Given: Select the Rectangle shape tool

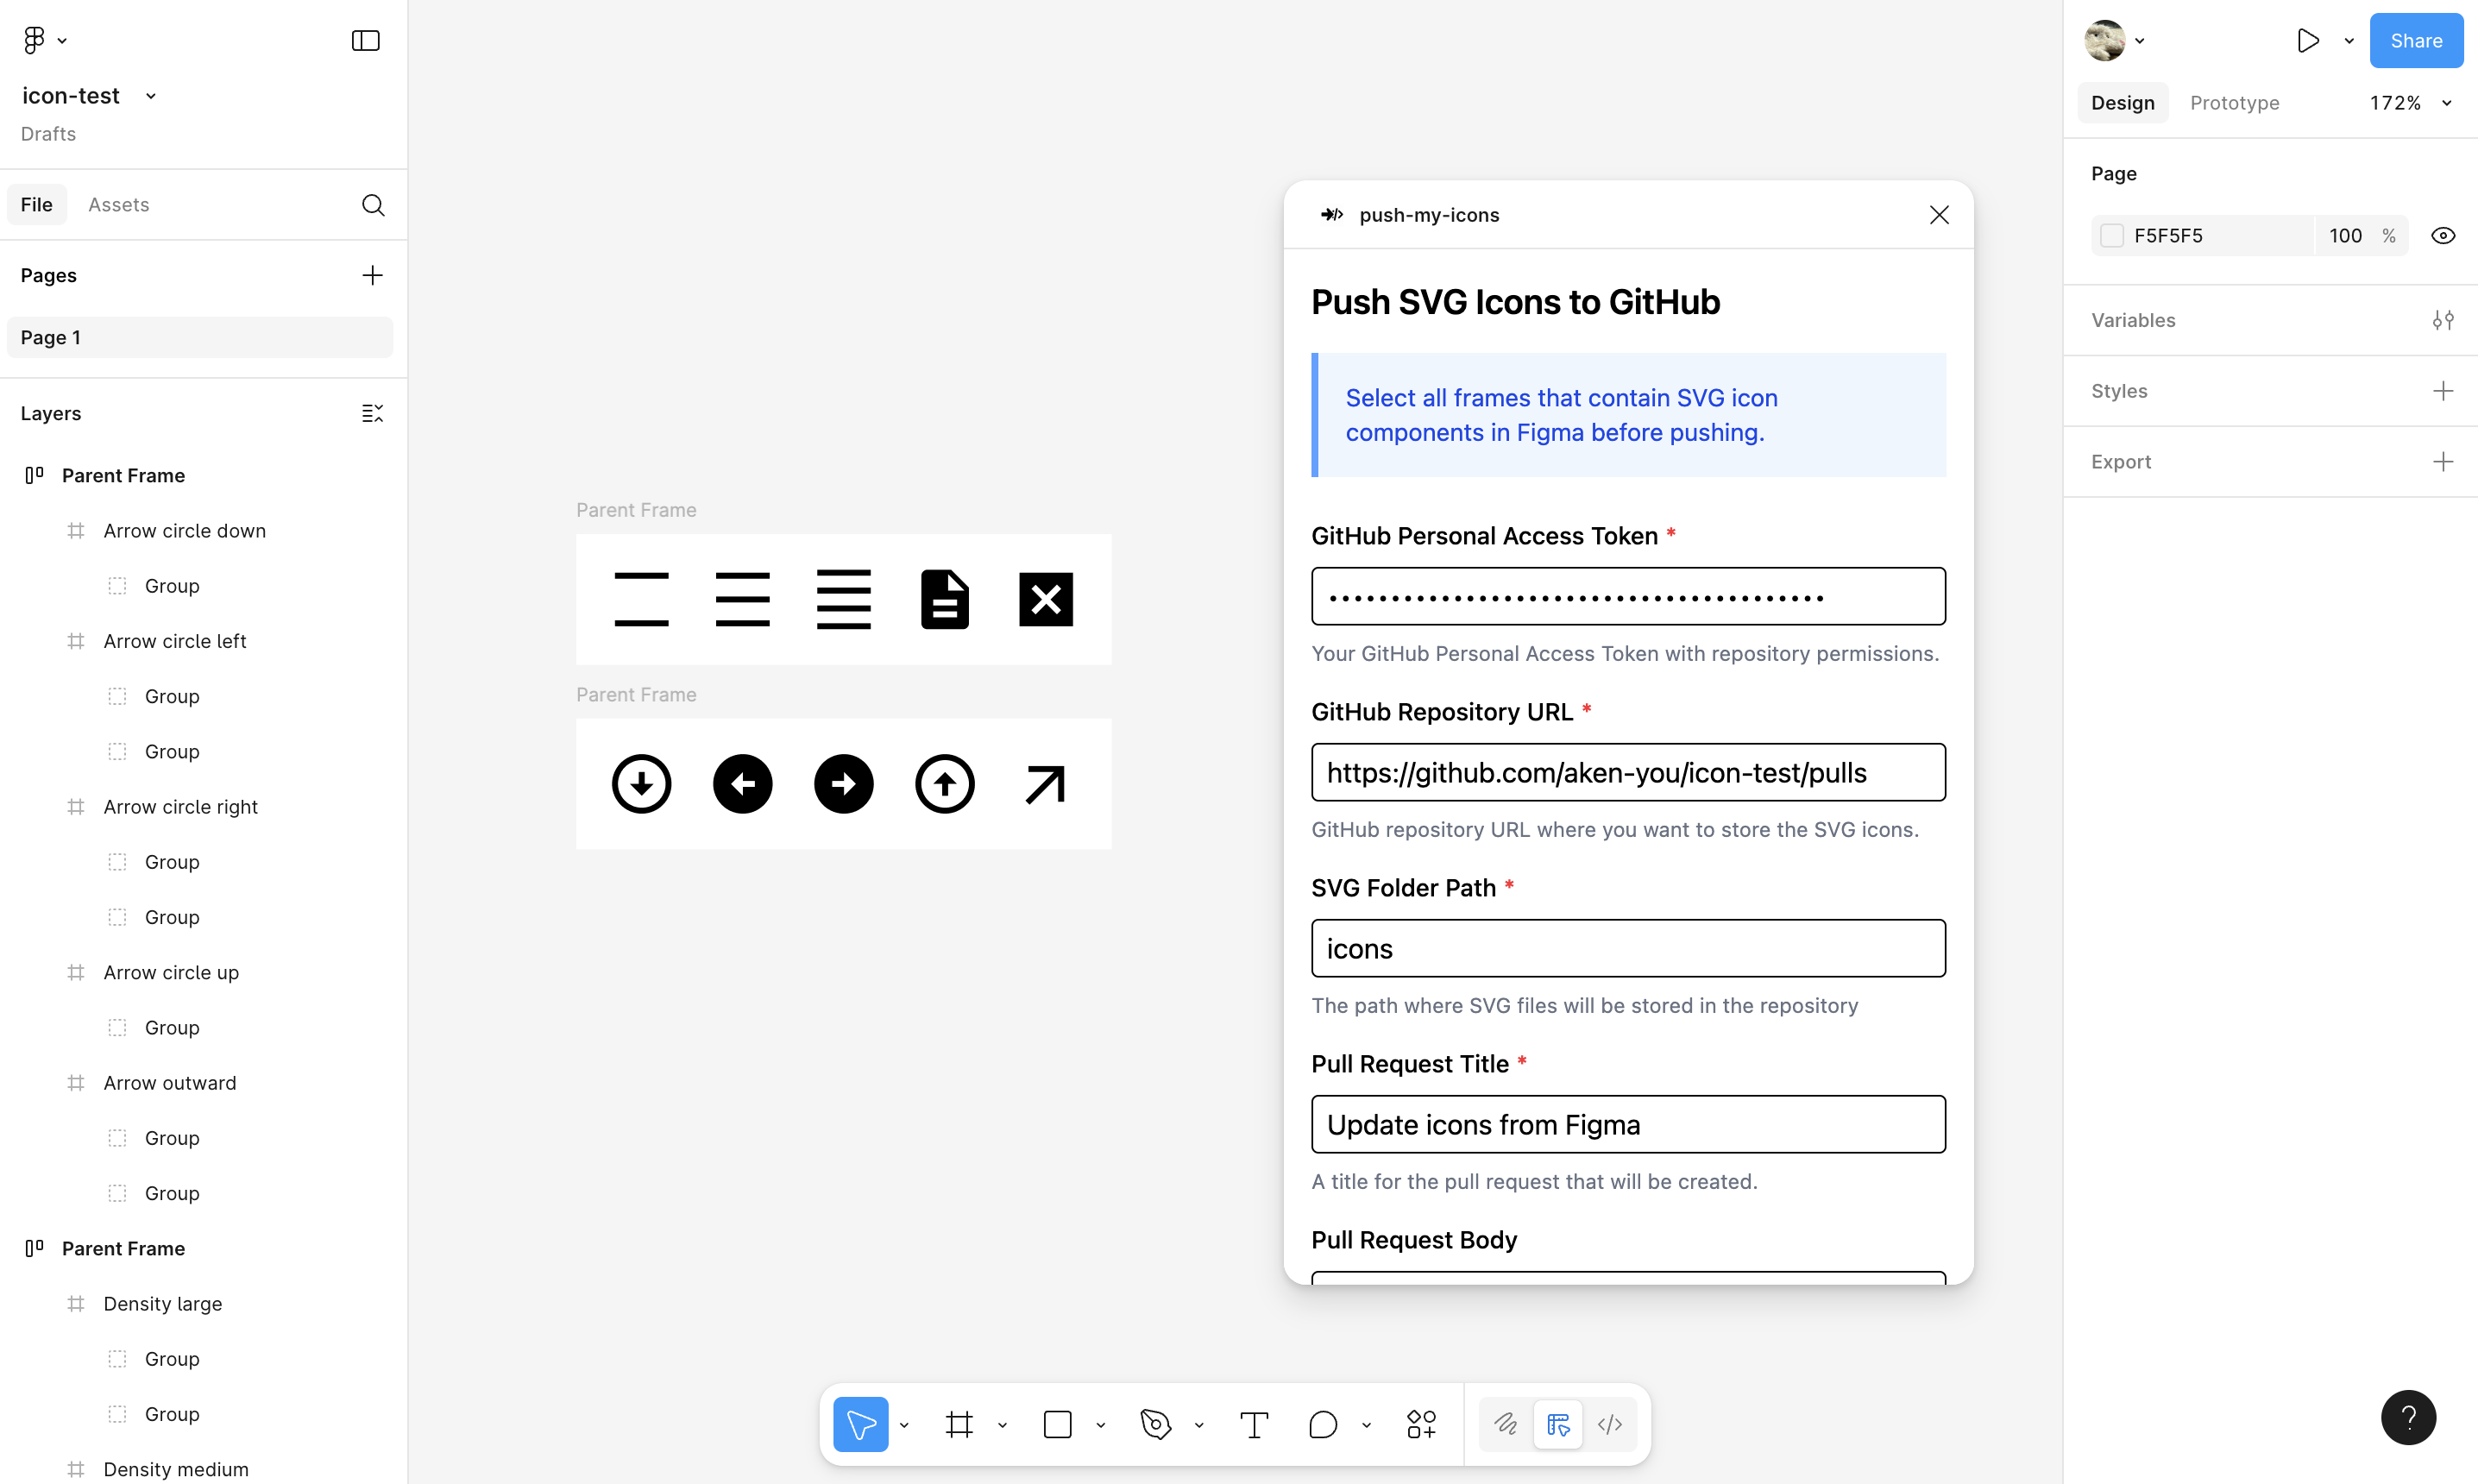Looking at the screenshot, I should tap(1057, 1424).
